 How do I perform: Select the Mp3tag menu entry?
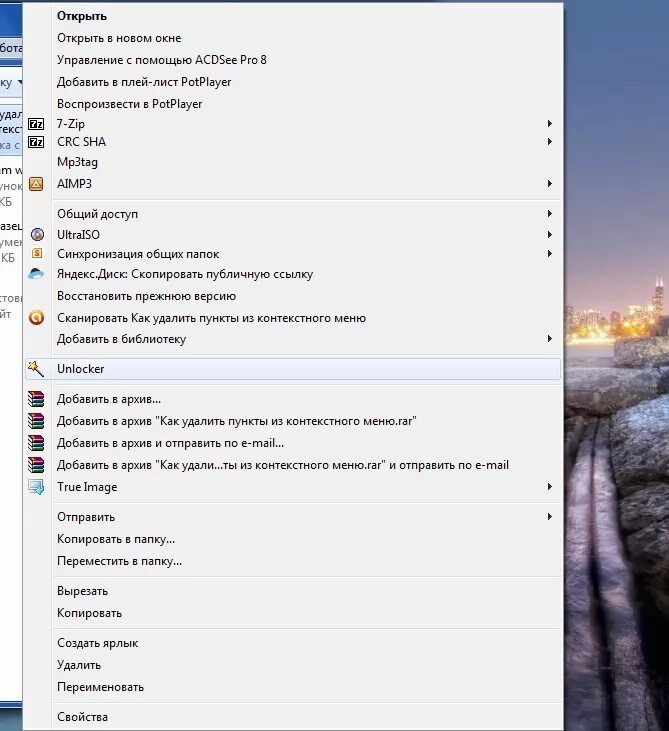pos(293,162)
